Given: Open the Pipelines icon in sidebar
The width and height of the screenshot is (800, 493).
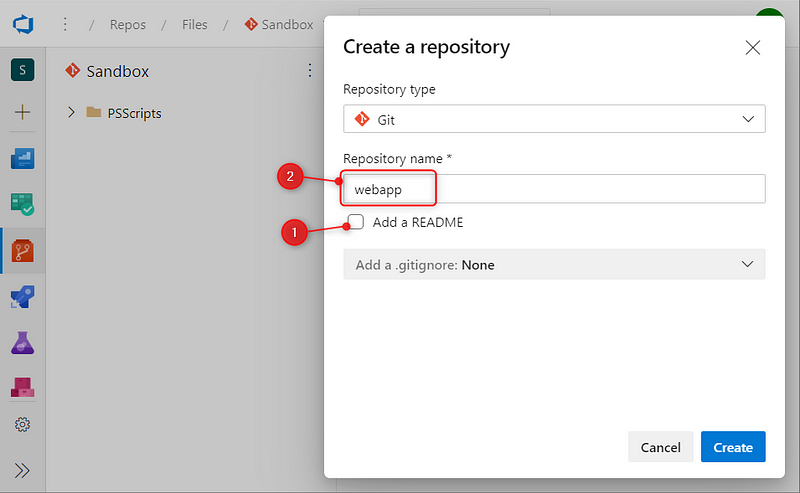Looking at the screenshot, I should click(23, 297).
